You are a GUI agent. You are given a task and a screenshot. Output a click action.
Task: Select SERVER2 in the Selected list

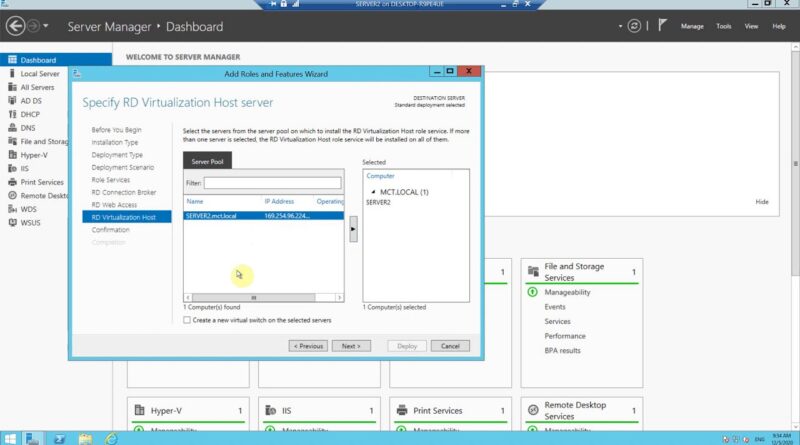[378, 203]
